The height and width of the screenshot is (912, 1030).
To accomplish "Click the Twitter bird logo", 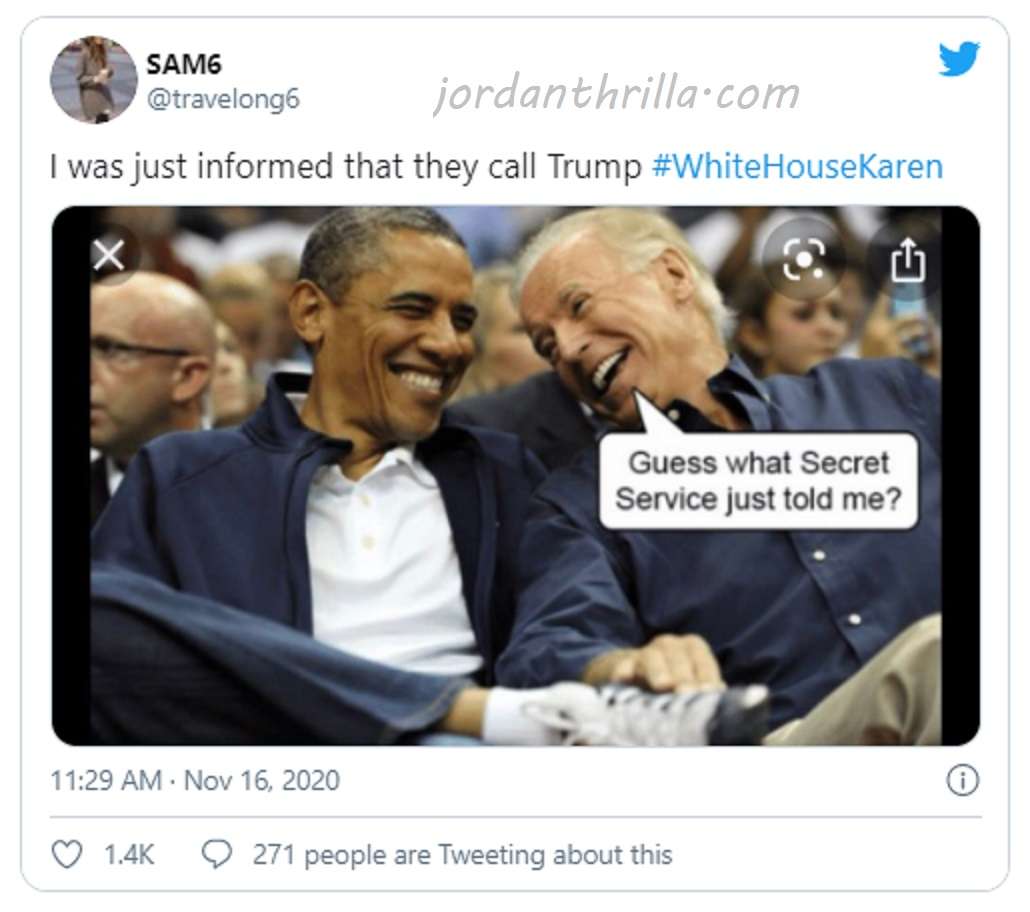I will coord(959,58).
